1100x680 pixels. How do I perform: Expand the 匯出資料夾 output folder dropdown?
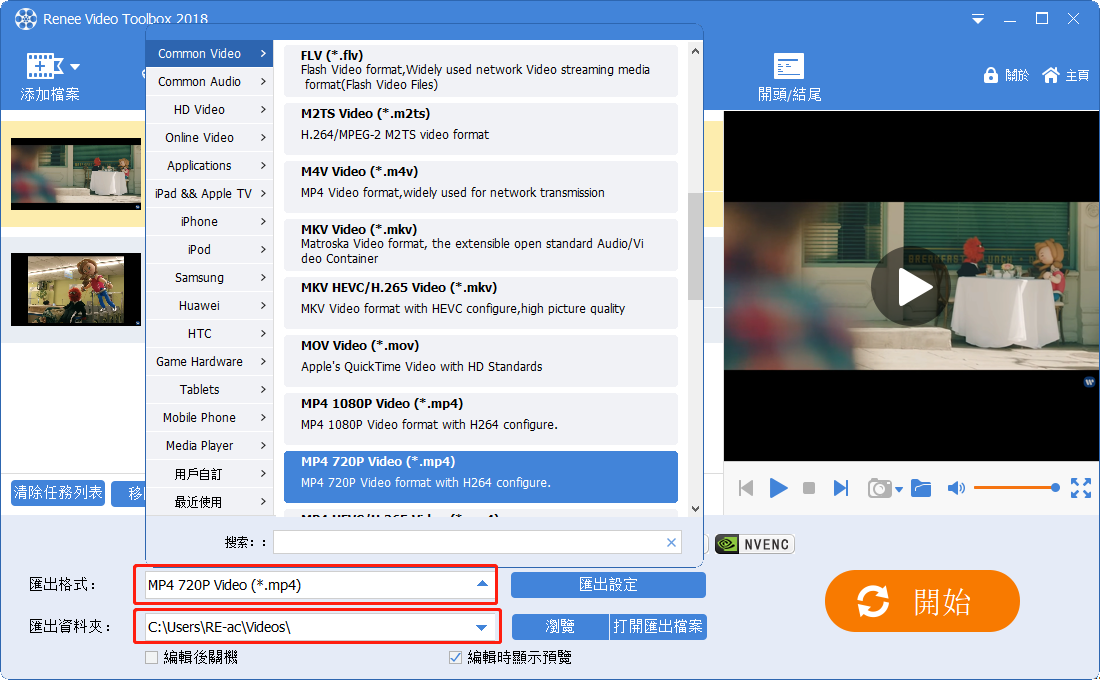(481, 627)
